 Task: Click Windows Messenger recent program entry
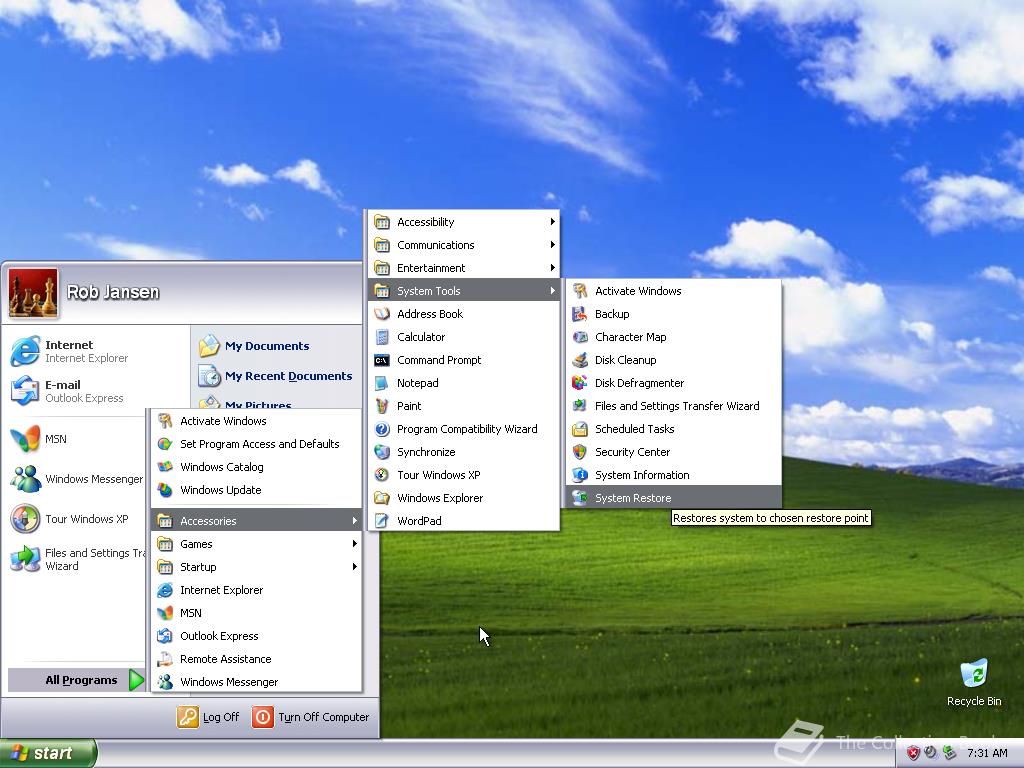point(75,479)
